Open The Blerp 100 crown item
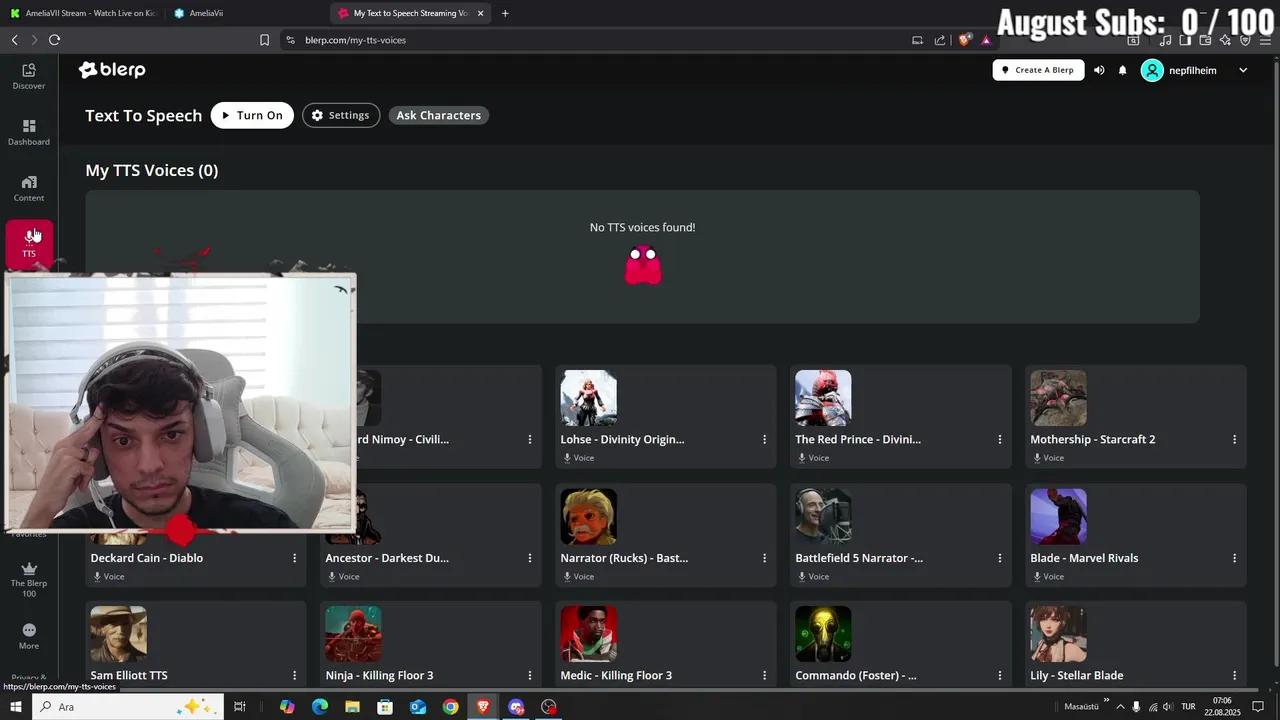 pos(29,580)
